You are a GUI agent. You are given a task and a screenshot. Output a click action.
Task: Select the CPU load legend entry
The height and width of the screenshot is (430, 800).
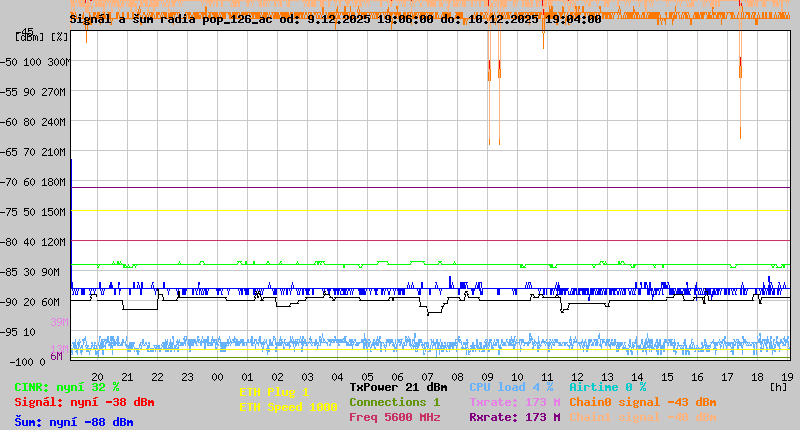click(x=511, y=387)
